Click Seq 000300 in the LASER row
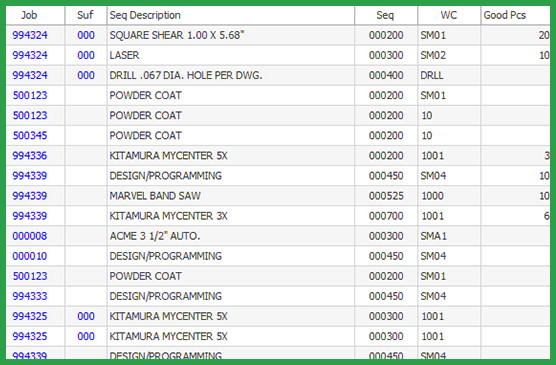Image resolution: width=556 pixels, height=365 pixels. [x=386, y=55]
